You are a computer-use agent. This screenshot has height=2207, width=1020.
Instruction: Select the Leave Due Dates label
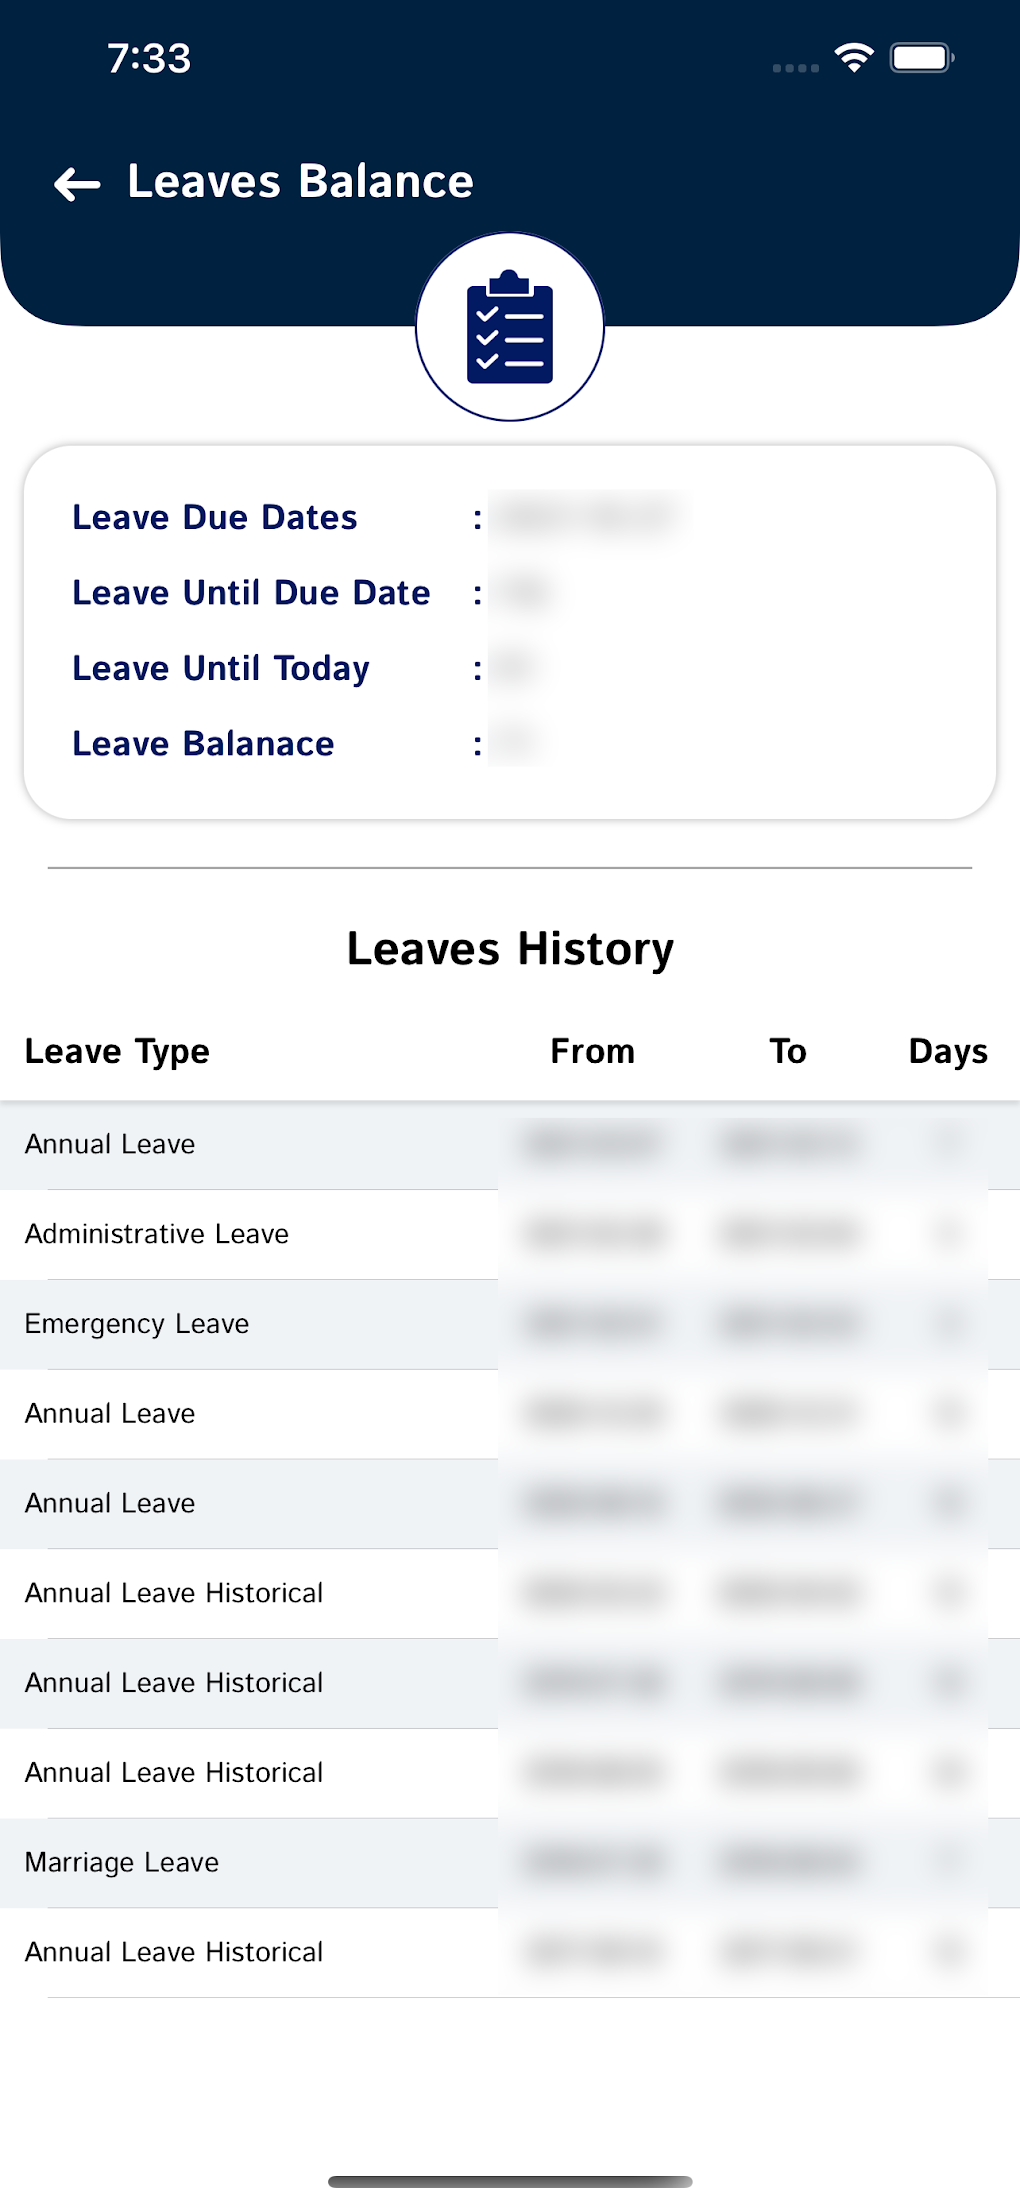(215, 518)
